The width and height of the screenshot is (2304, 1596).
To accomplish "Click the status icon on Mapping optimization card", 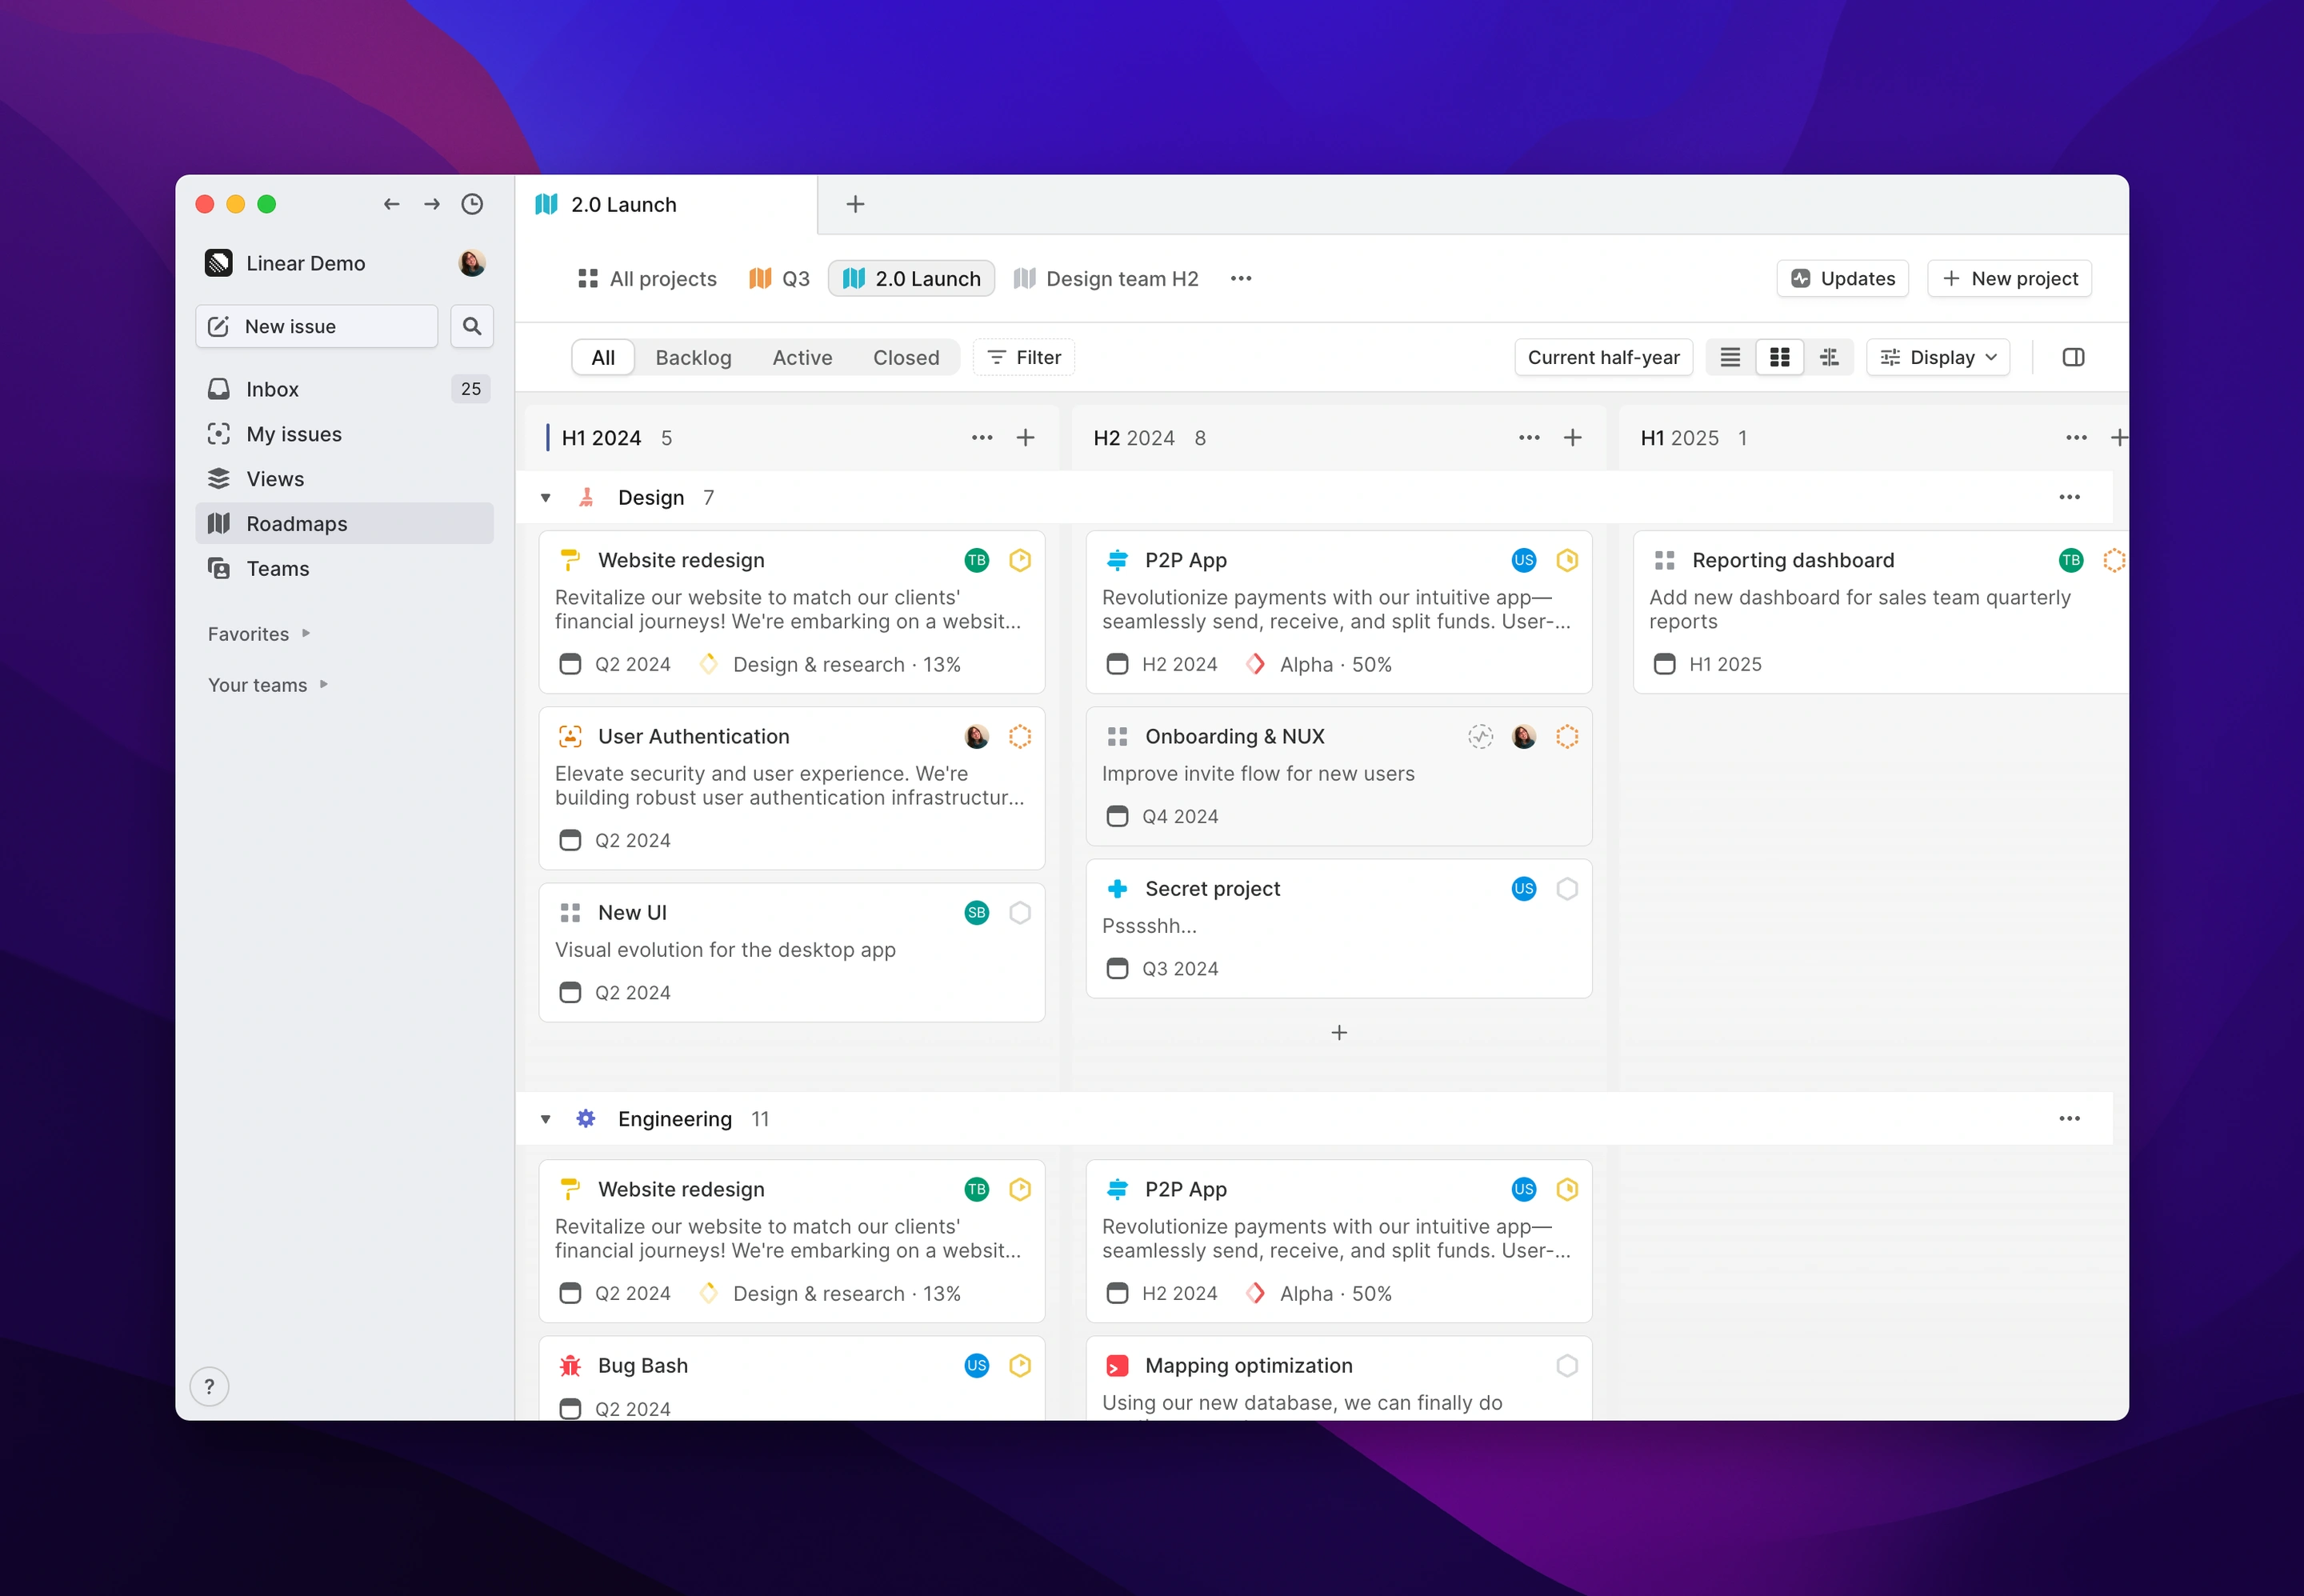I will [1567, 1365].
